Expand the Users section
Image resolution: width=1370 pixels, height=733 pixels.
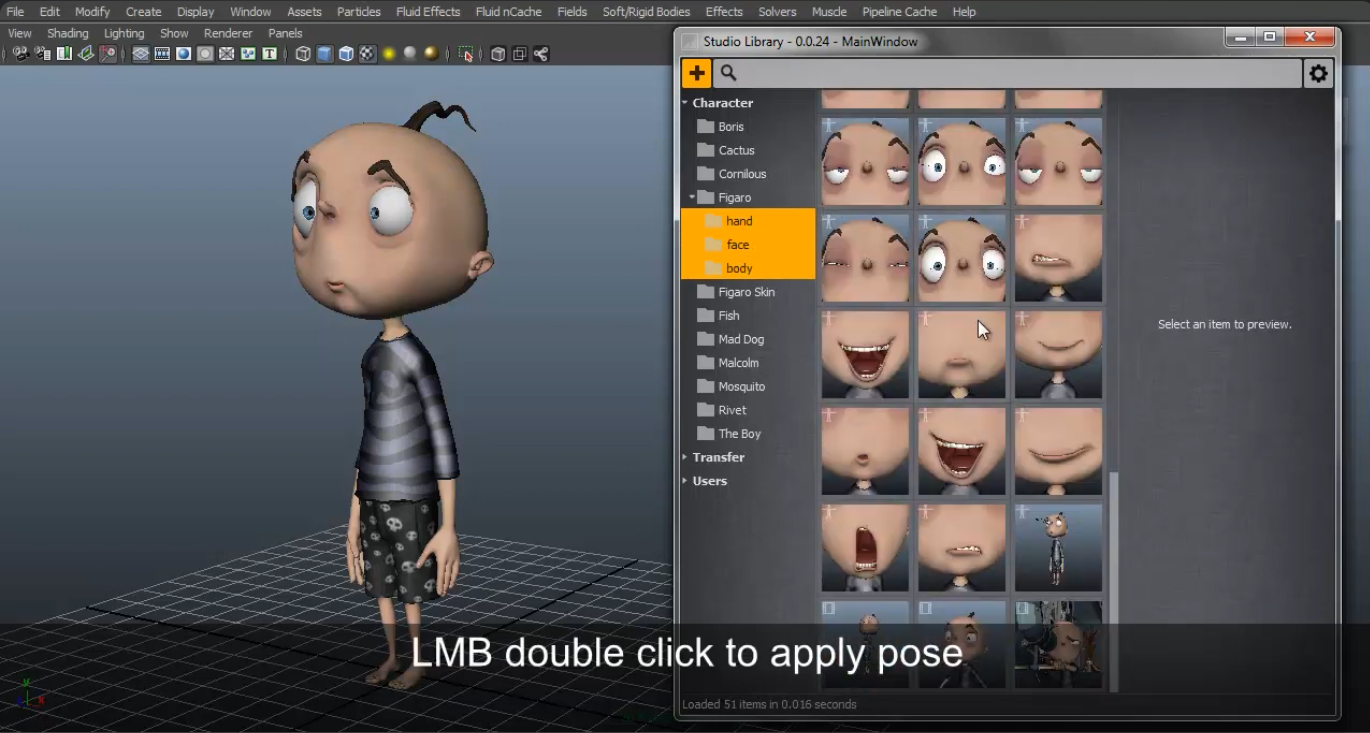click(x=685, y=481)
